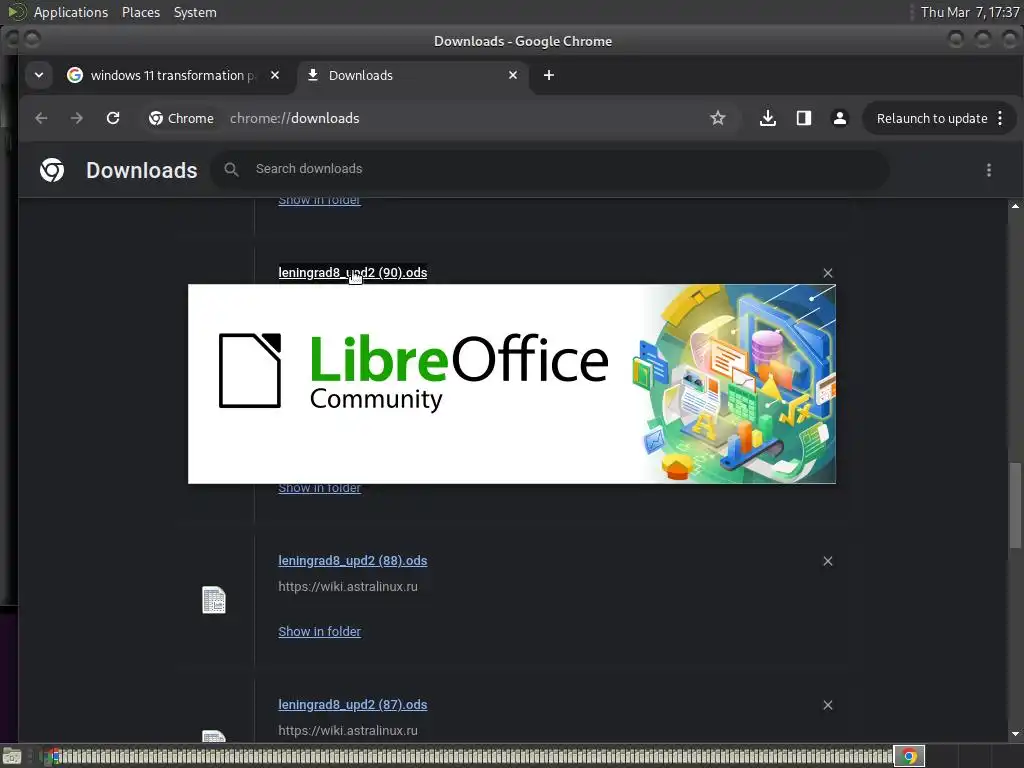
Task: Close the windows 11 transformation tab
Action: [x=275, y=75]
